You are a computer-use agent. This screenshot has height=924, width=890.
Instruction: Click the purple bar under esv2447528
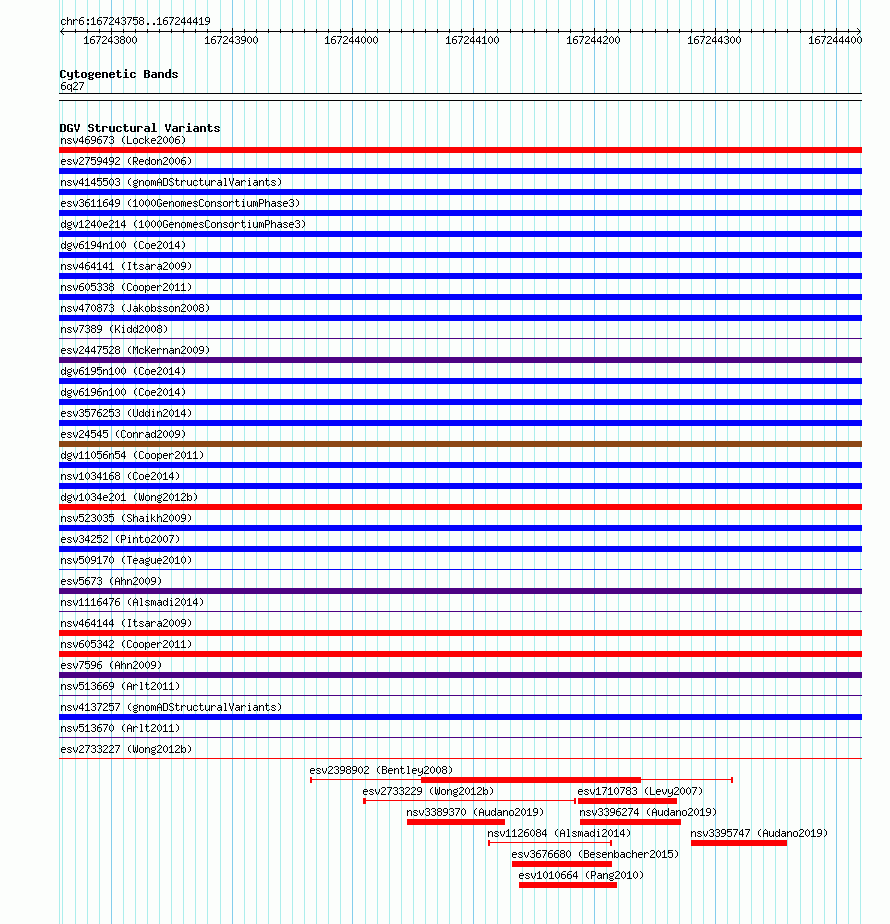coord(460,360)
